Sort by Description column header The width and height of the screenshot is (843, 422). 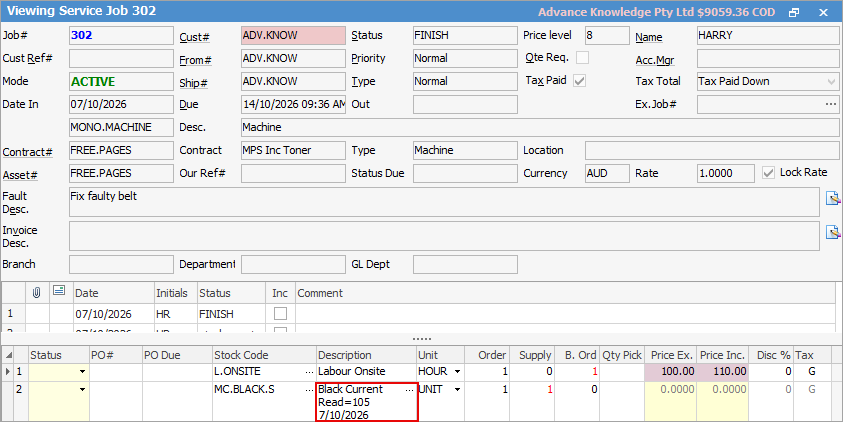[x=366, y=355]
